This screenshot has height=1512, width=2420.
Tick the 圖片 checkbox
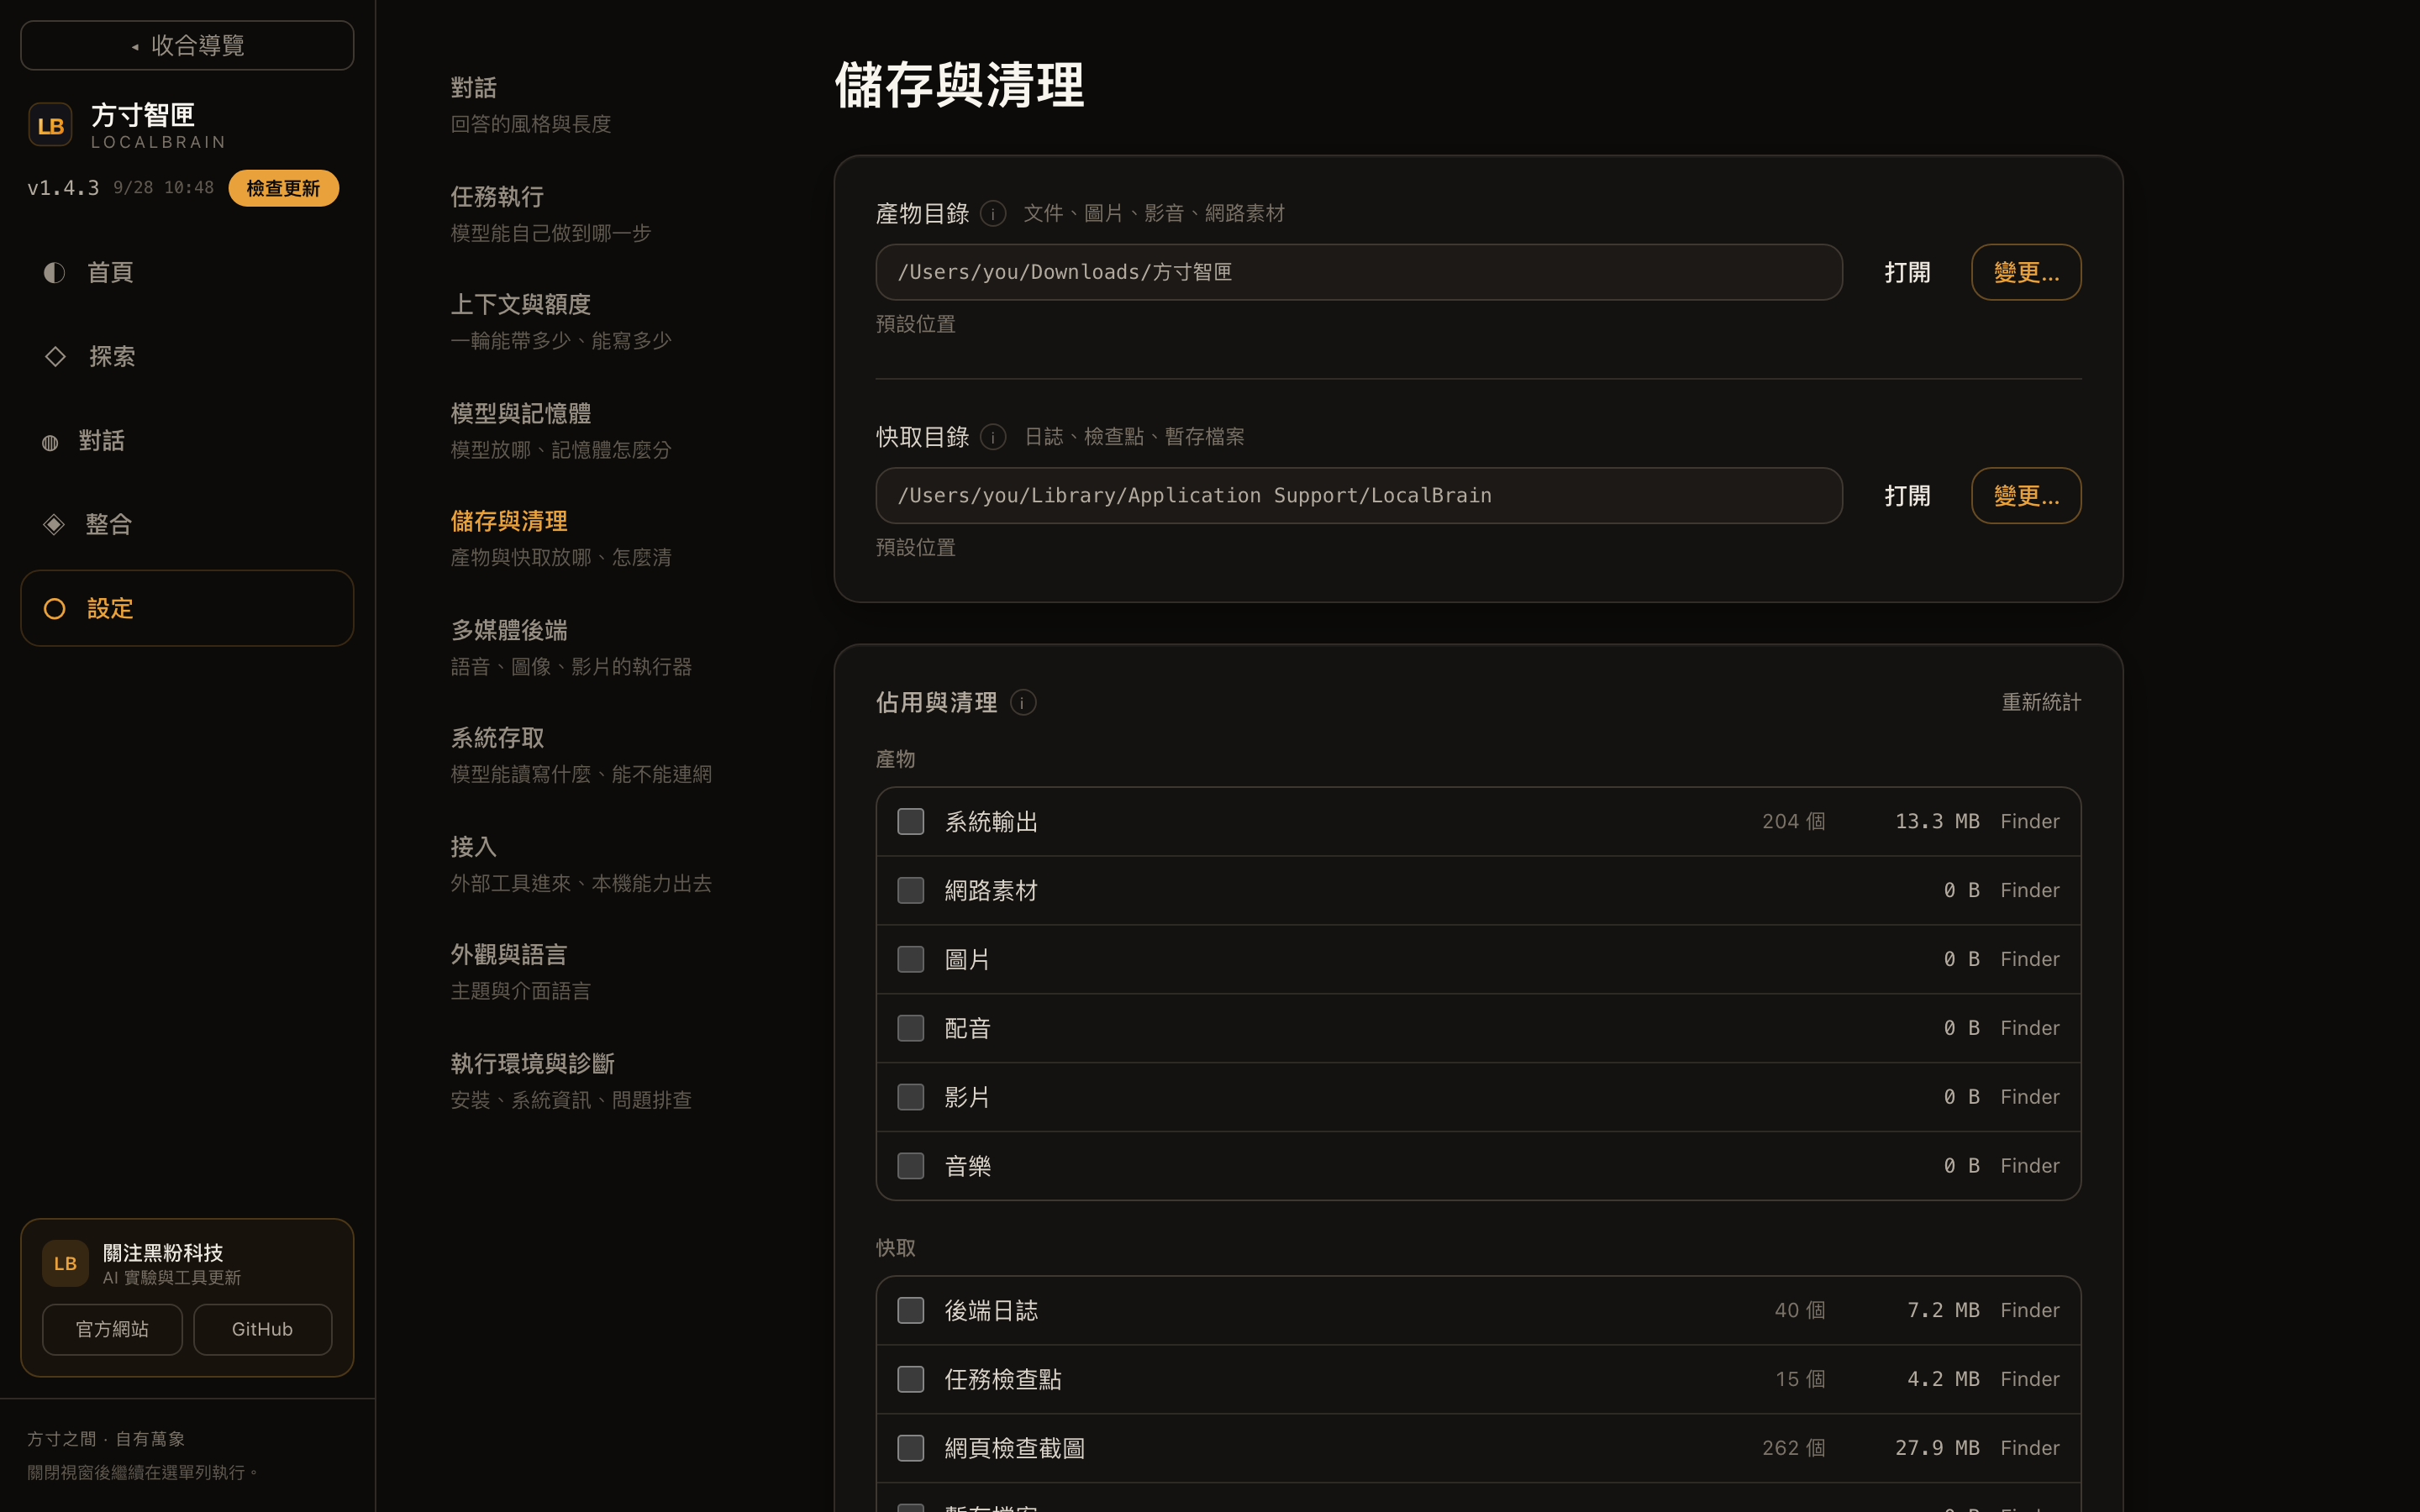(910, 959)
